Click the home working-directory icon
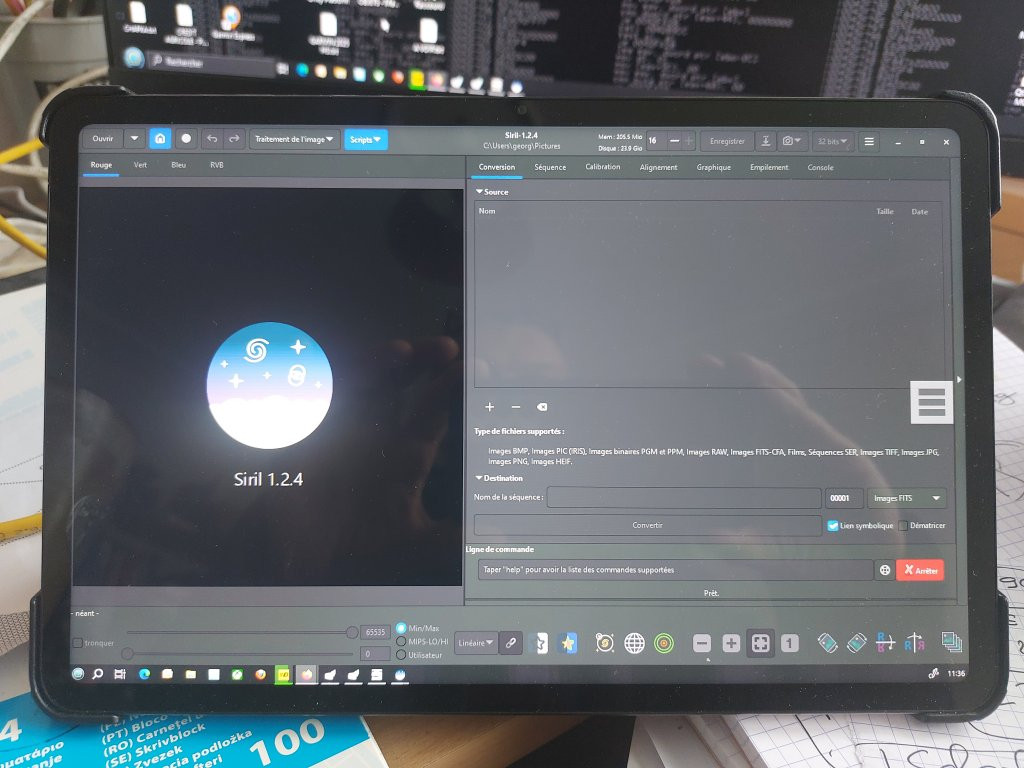This screenshot has height=768, width=1024. [160, 138]
